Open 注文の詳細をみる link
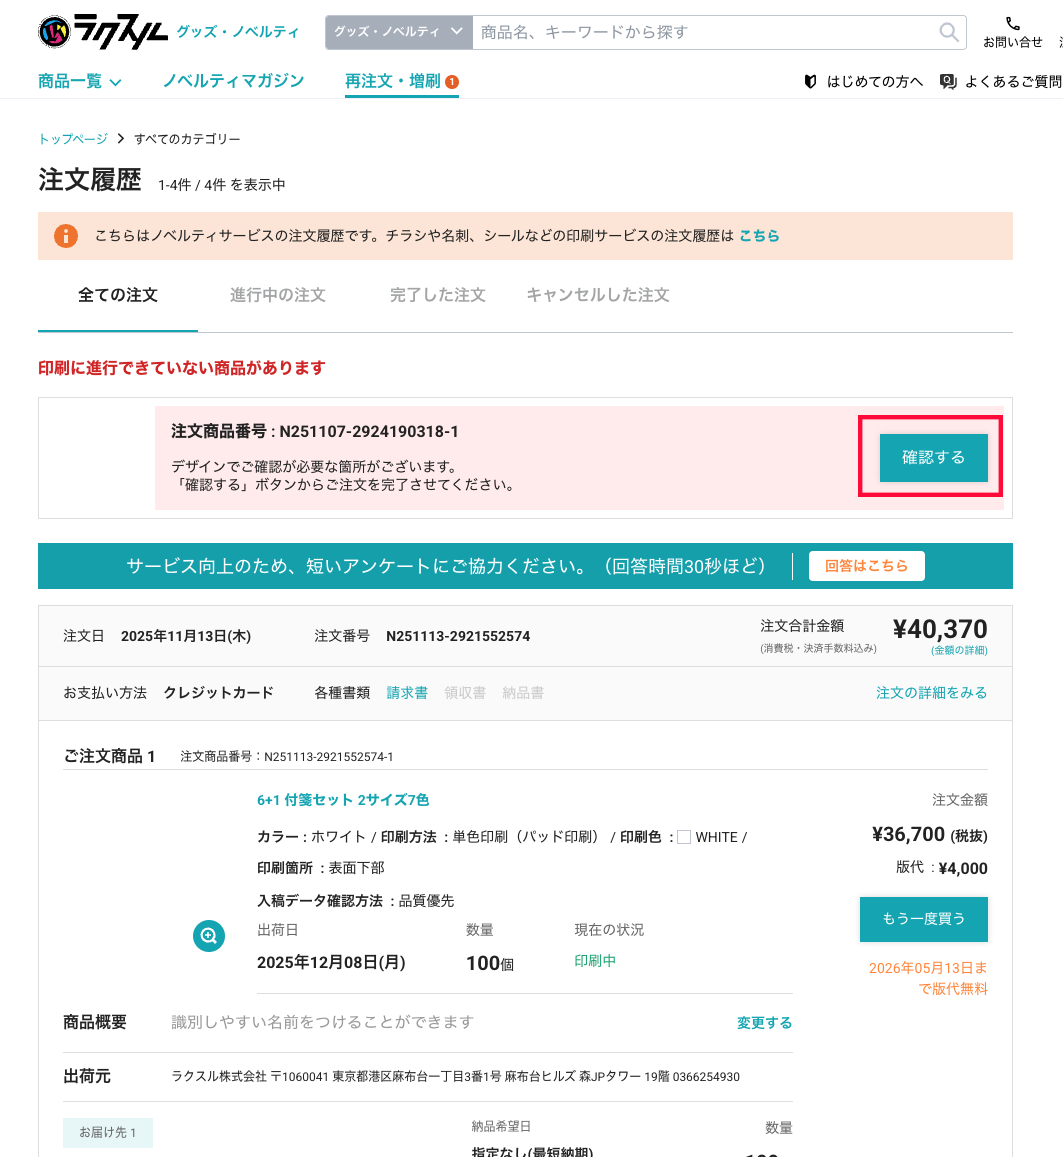The height and width of the screenshot is (1157, 1063). click(931, 693)
